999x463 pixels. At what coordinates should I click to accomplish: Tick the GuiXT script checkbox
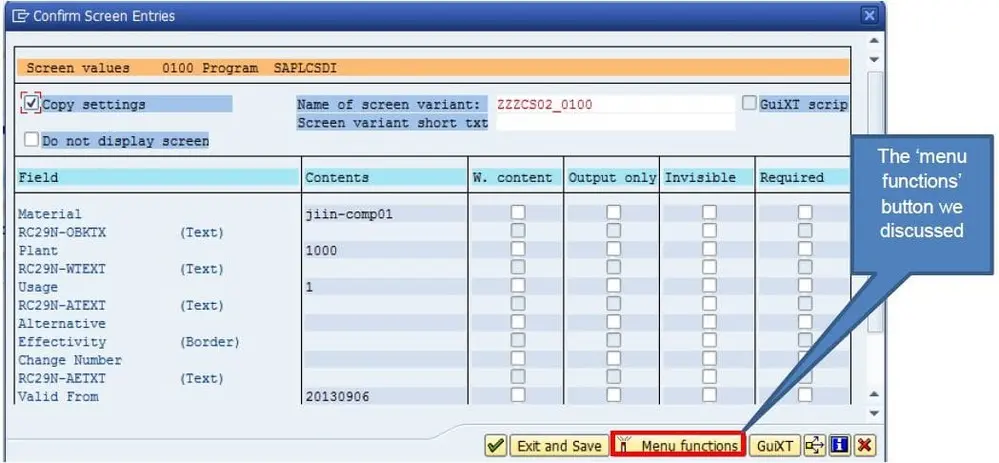click(x=749, y=103)
